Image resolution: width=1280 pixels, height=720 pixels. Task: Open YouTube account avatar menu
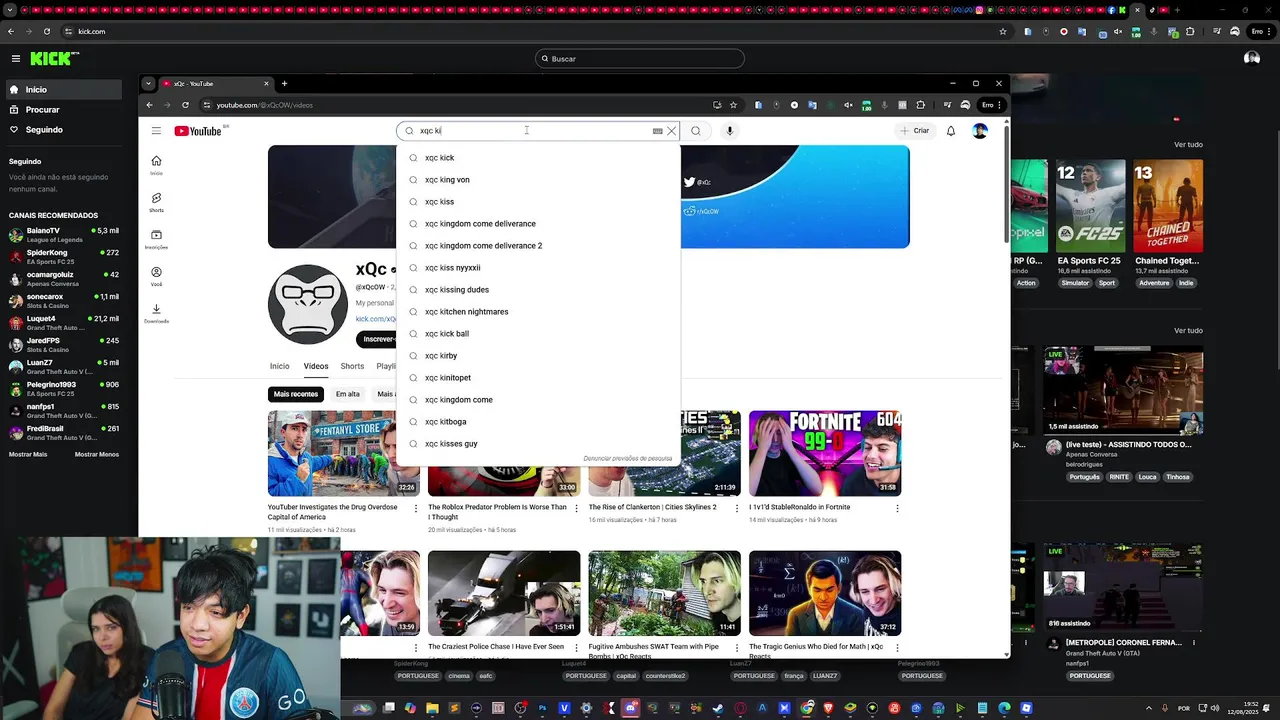980,131
